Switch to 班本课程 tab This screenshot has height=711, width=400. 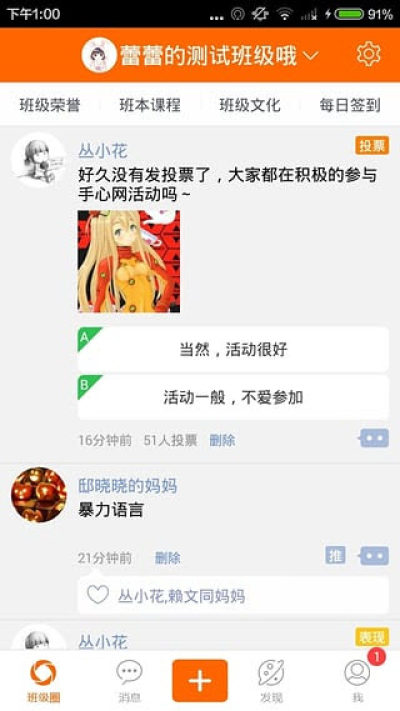pyautogui.click(x=150, y=105)
